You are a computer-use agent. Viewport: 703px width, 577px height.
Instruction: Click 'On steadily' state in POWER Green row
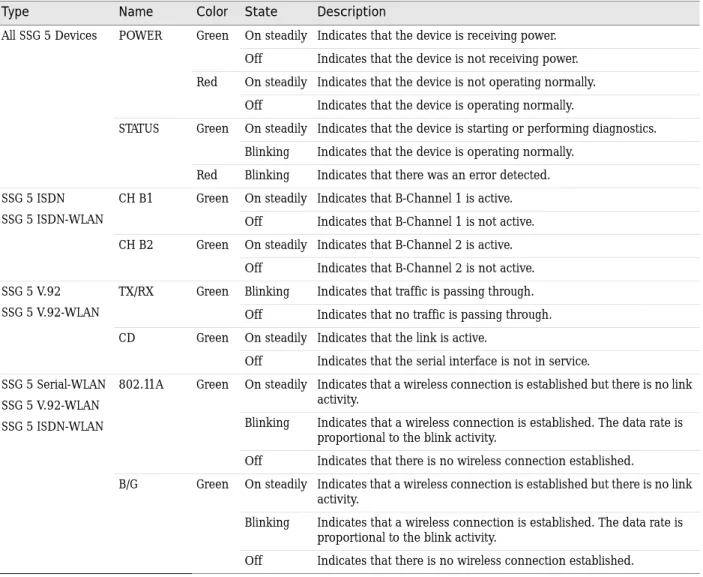point(276,35)
